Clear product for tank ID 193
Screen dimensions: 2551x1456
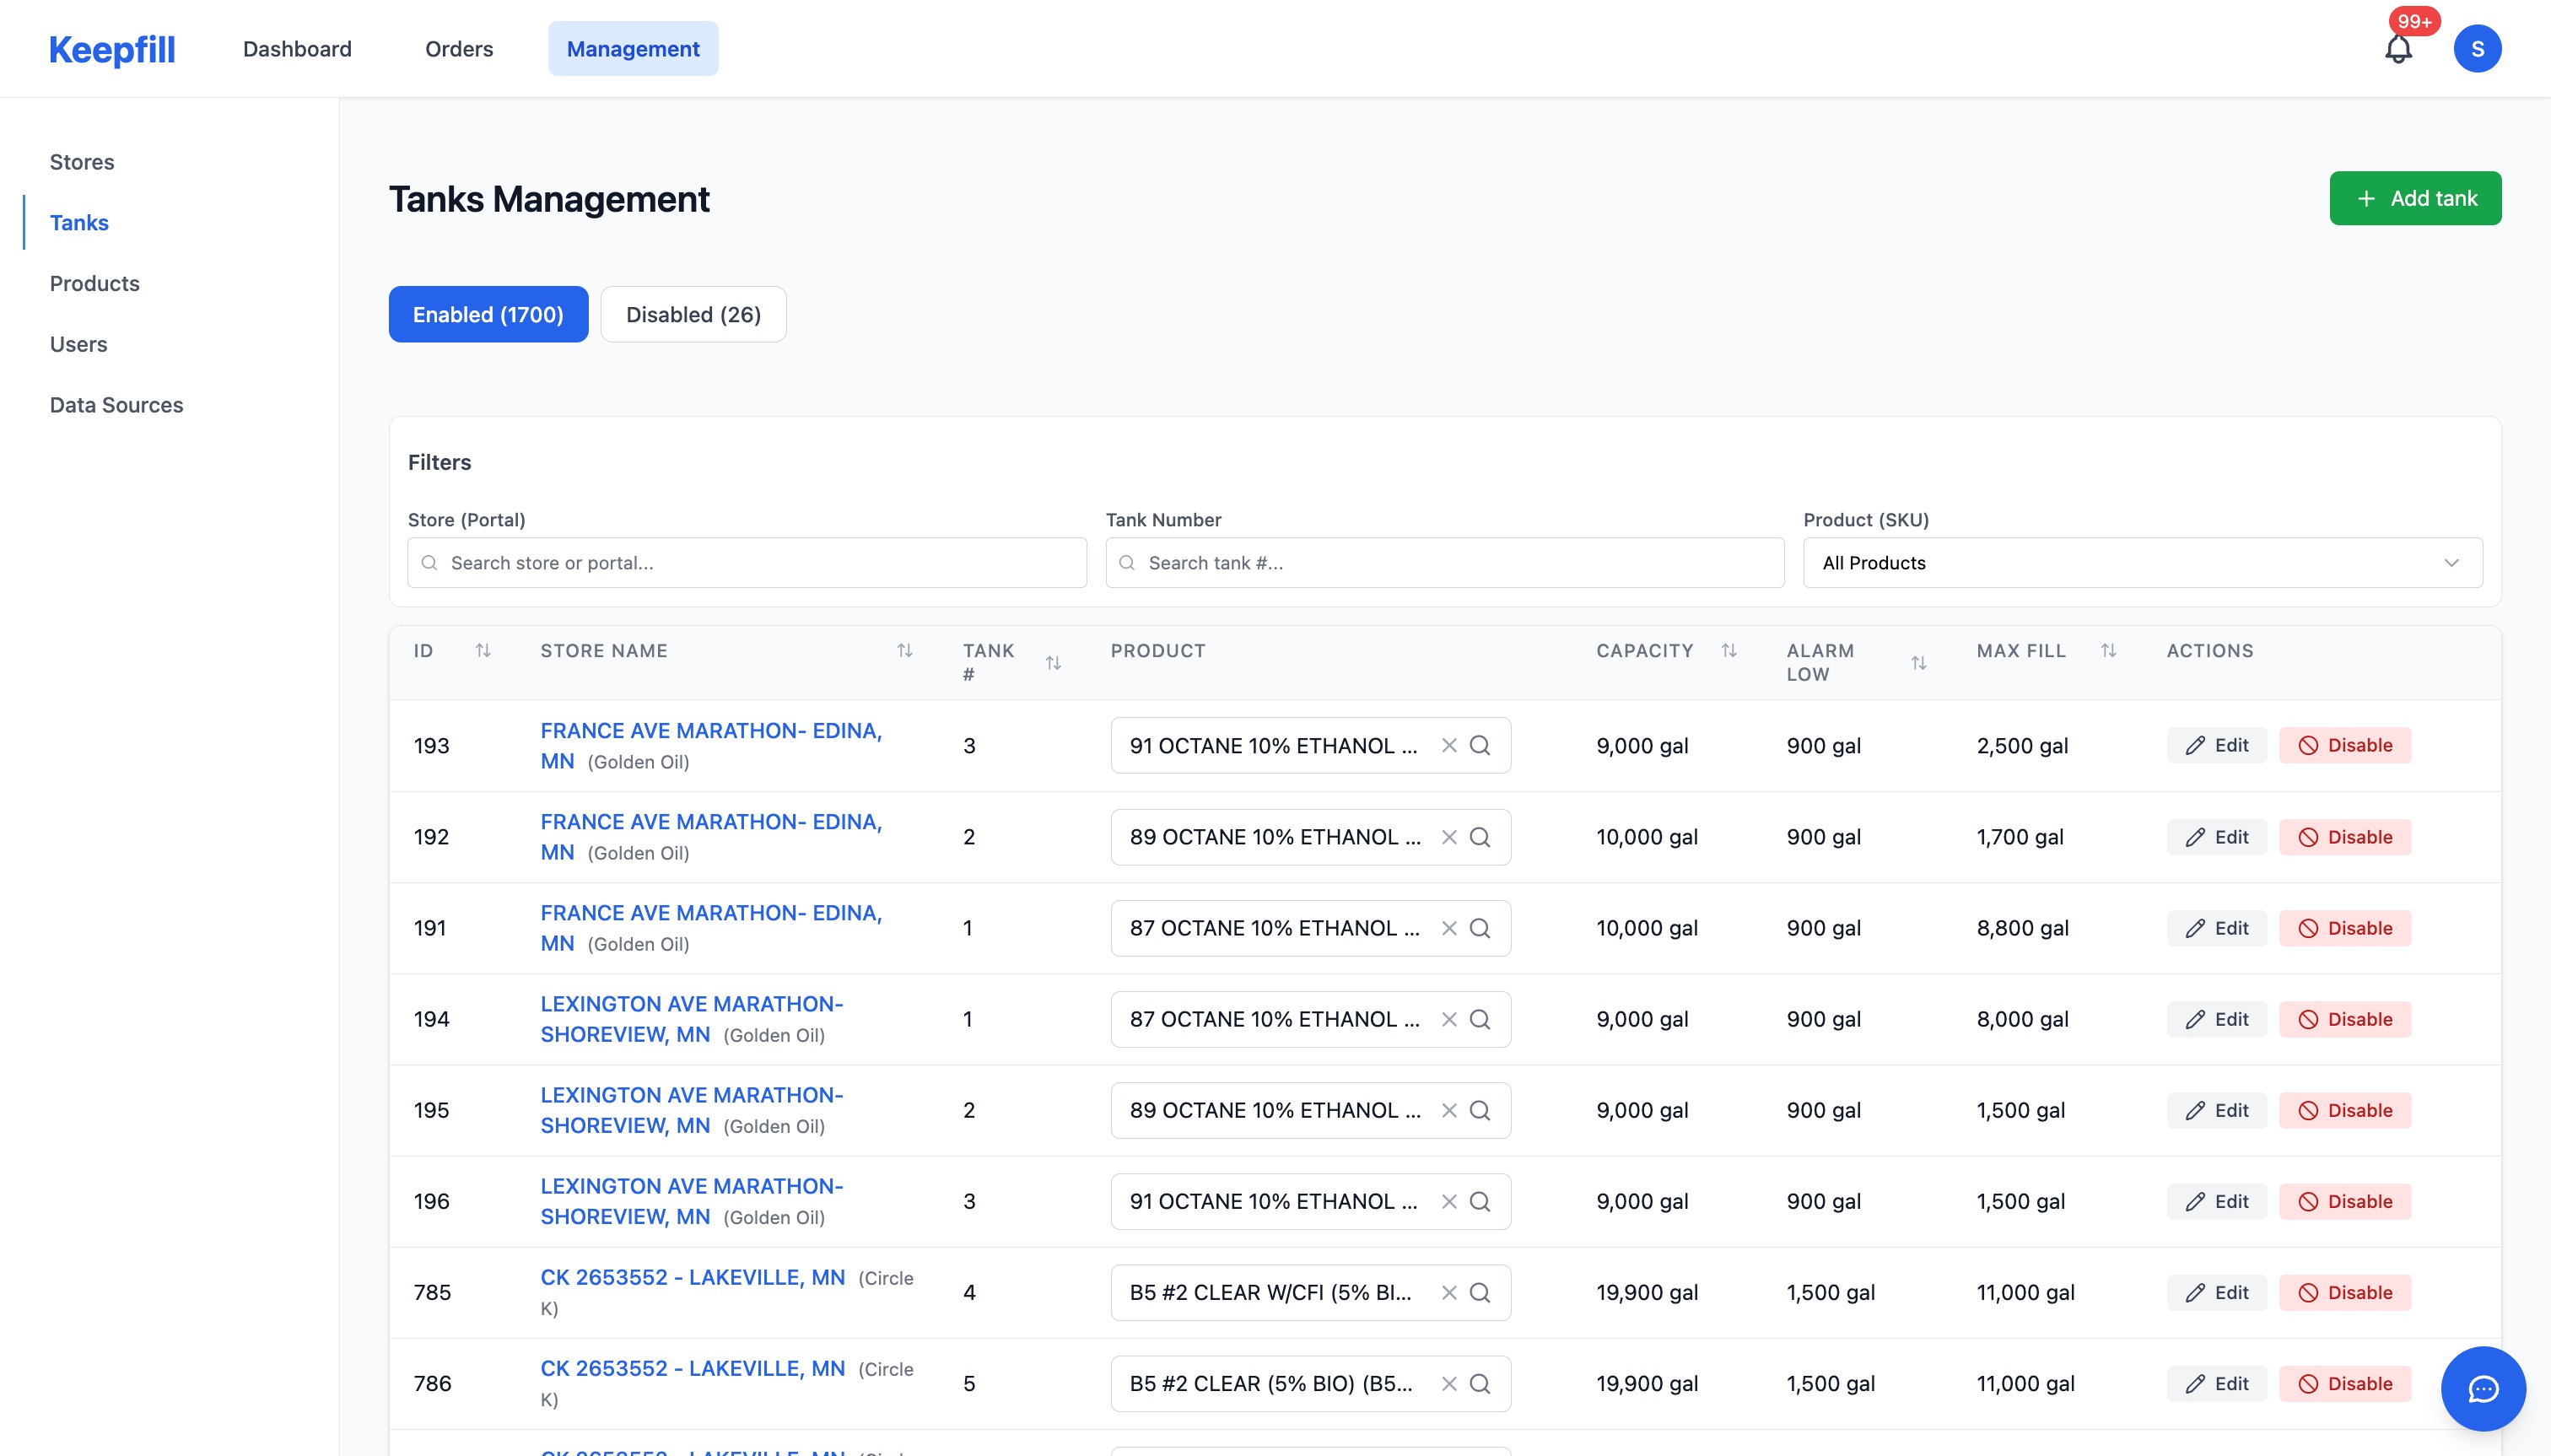click(1448, 746)
